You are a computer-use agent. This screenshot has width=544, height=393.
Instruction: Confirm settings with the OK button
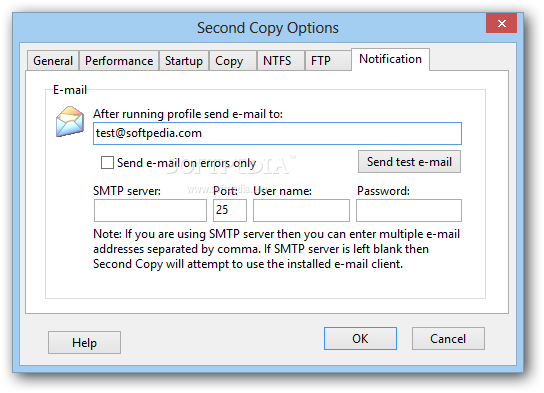pyautogui.click(x=360, y=339)
